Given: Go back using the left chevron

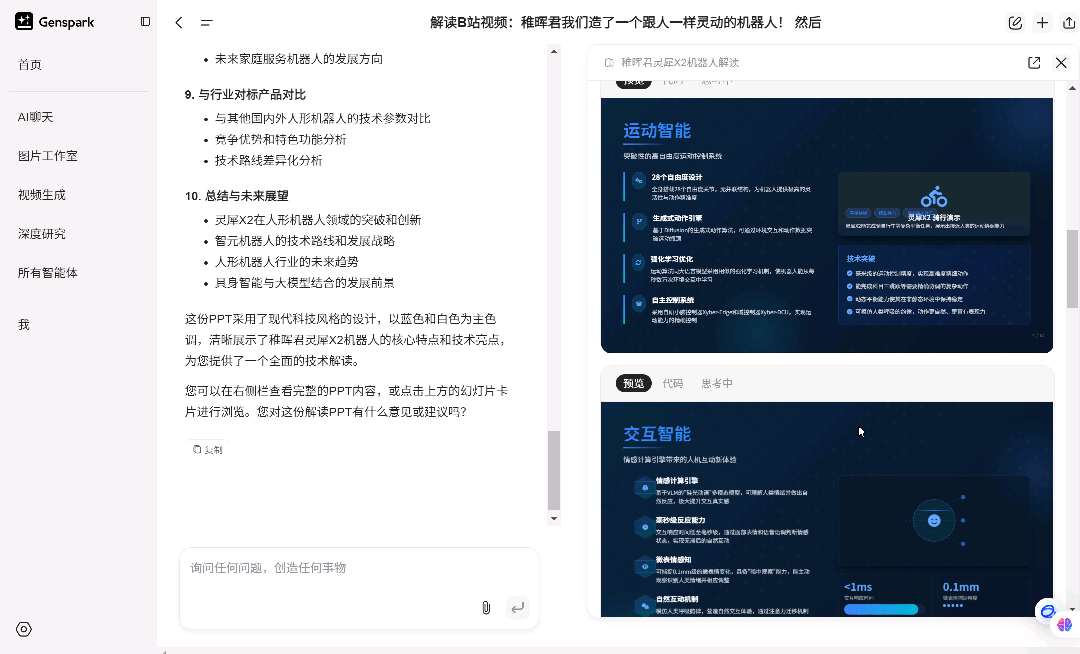Looking at the screenshot, I should (179, 22).
